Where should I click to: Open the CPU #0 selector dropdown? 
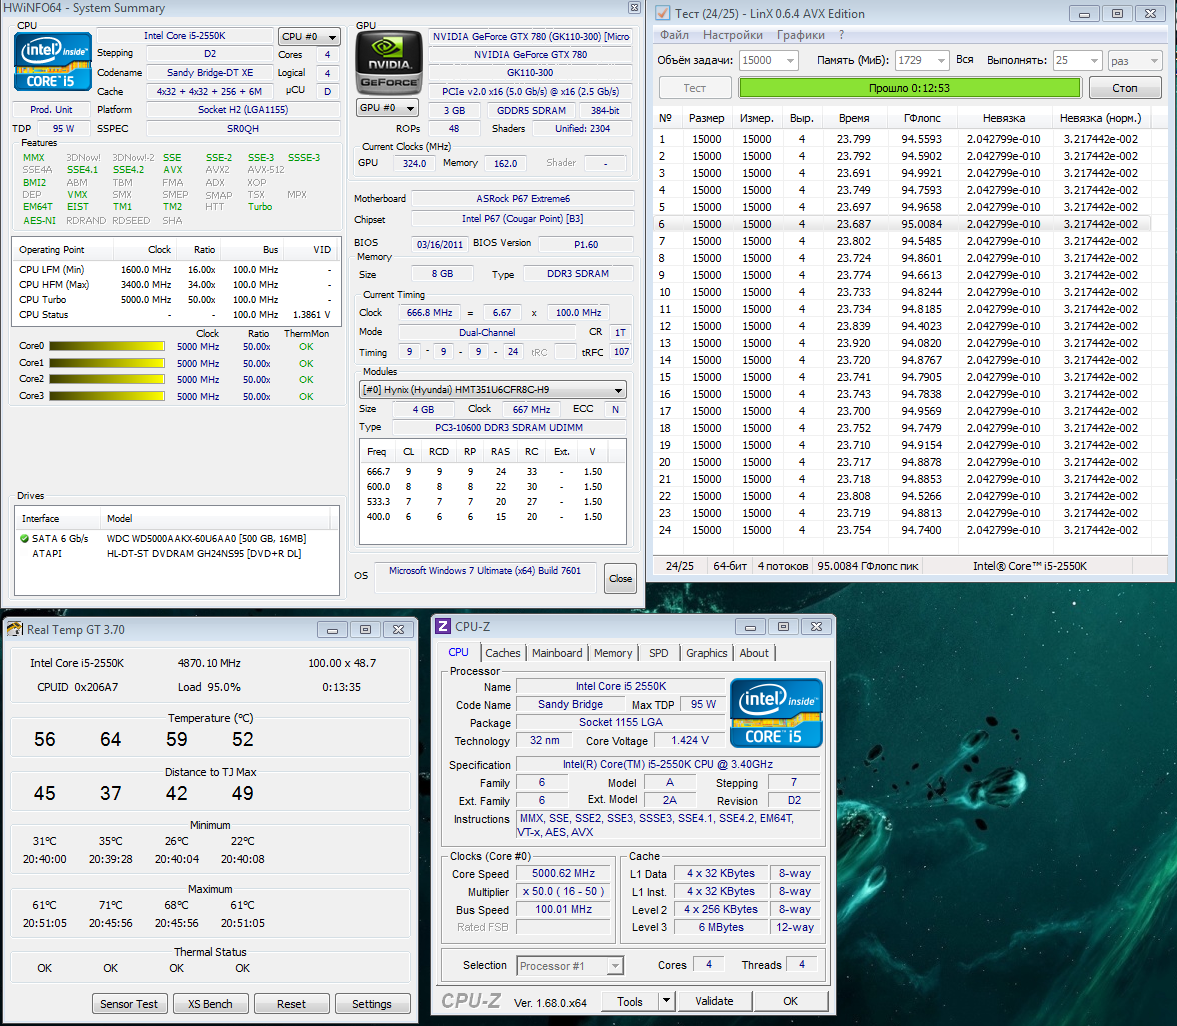309,36
